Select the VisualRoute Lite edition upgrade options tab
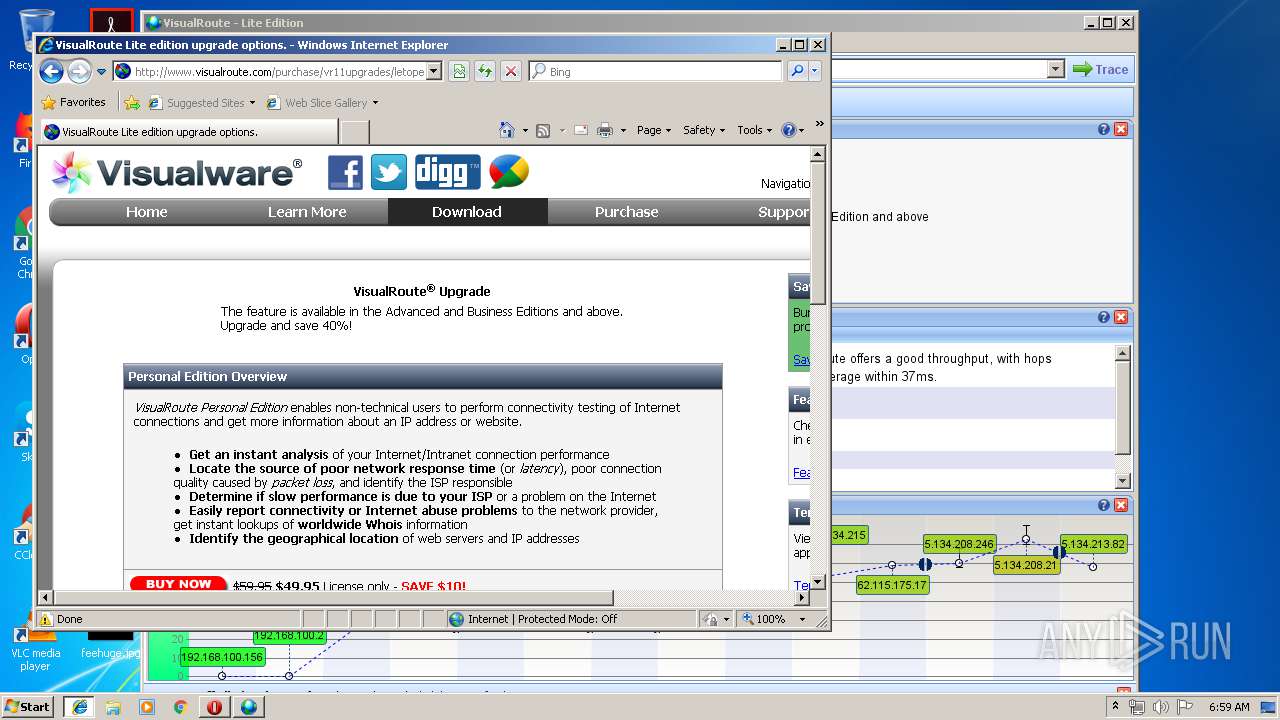The height and width of the screenshot is (720, 1280). tap(187, 131)
